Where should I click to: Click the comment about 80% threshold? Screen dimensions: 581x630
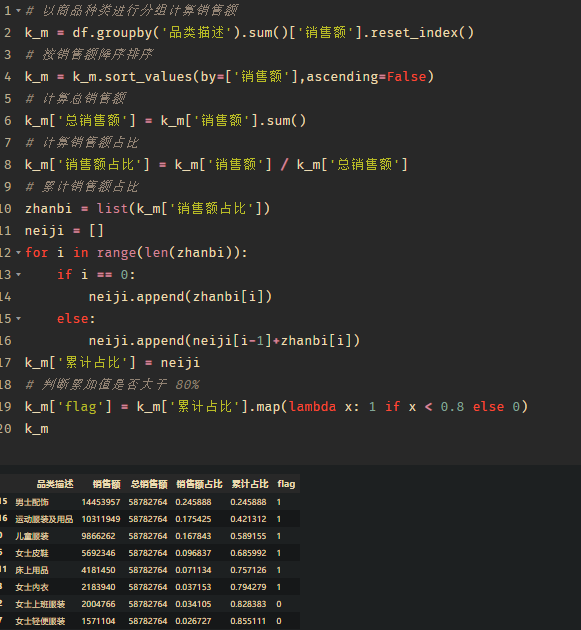click(x=113, y=385)
